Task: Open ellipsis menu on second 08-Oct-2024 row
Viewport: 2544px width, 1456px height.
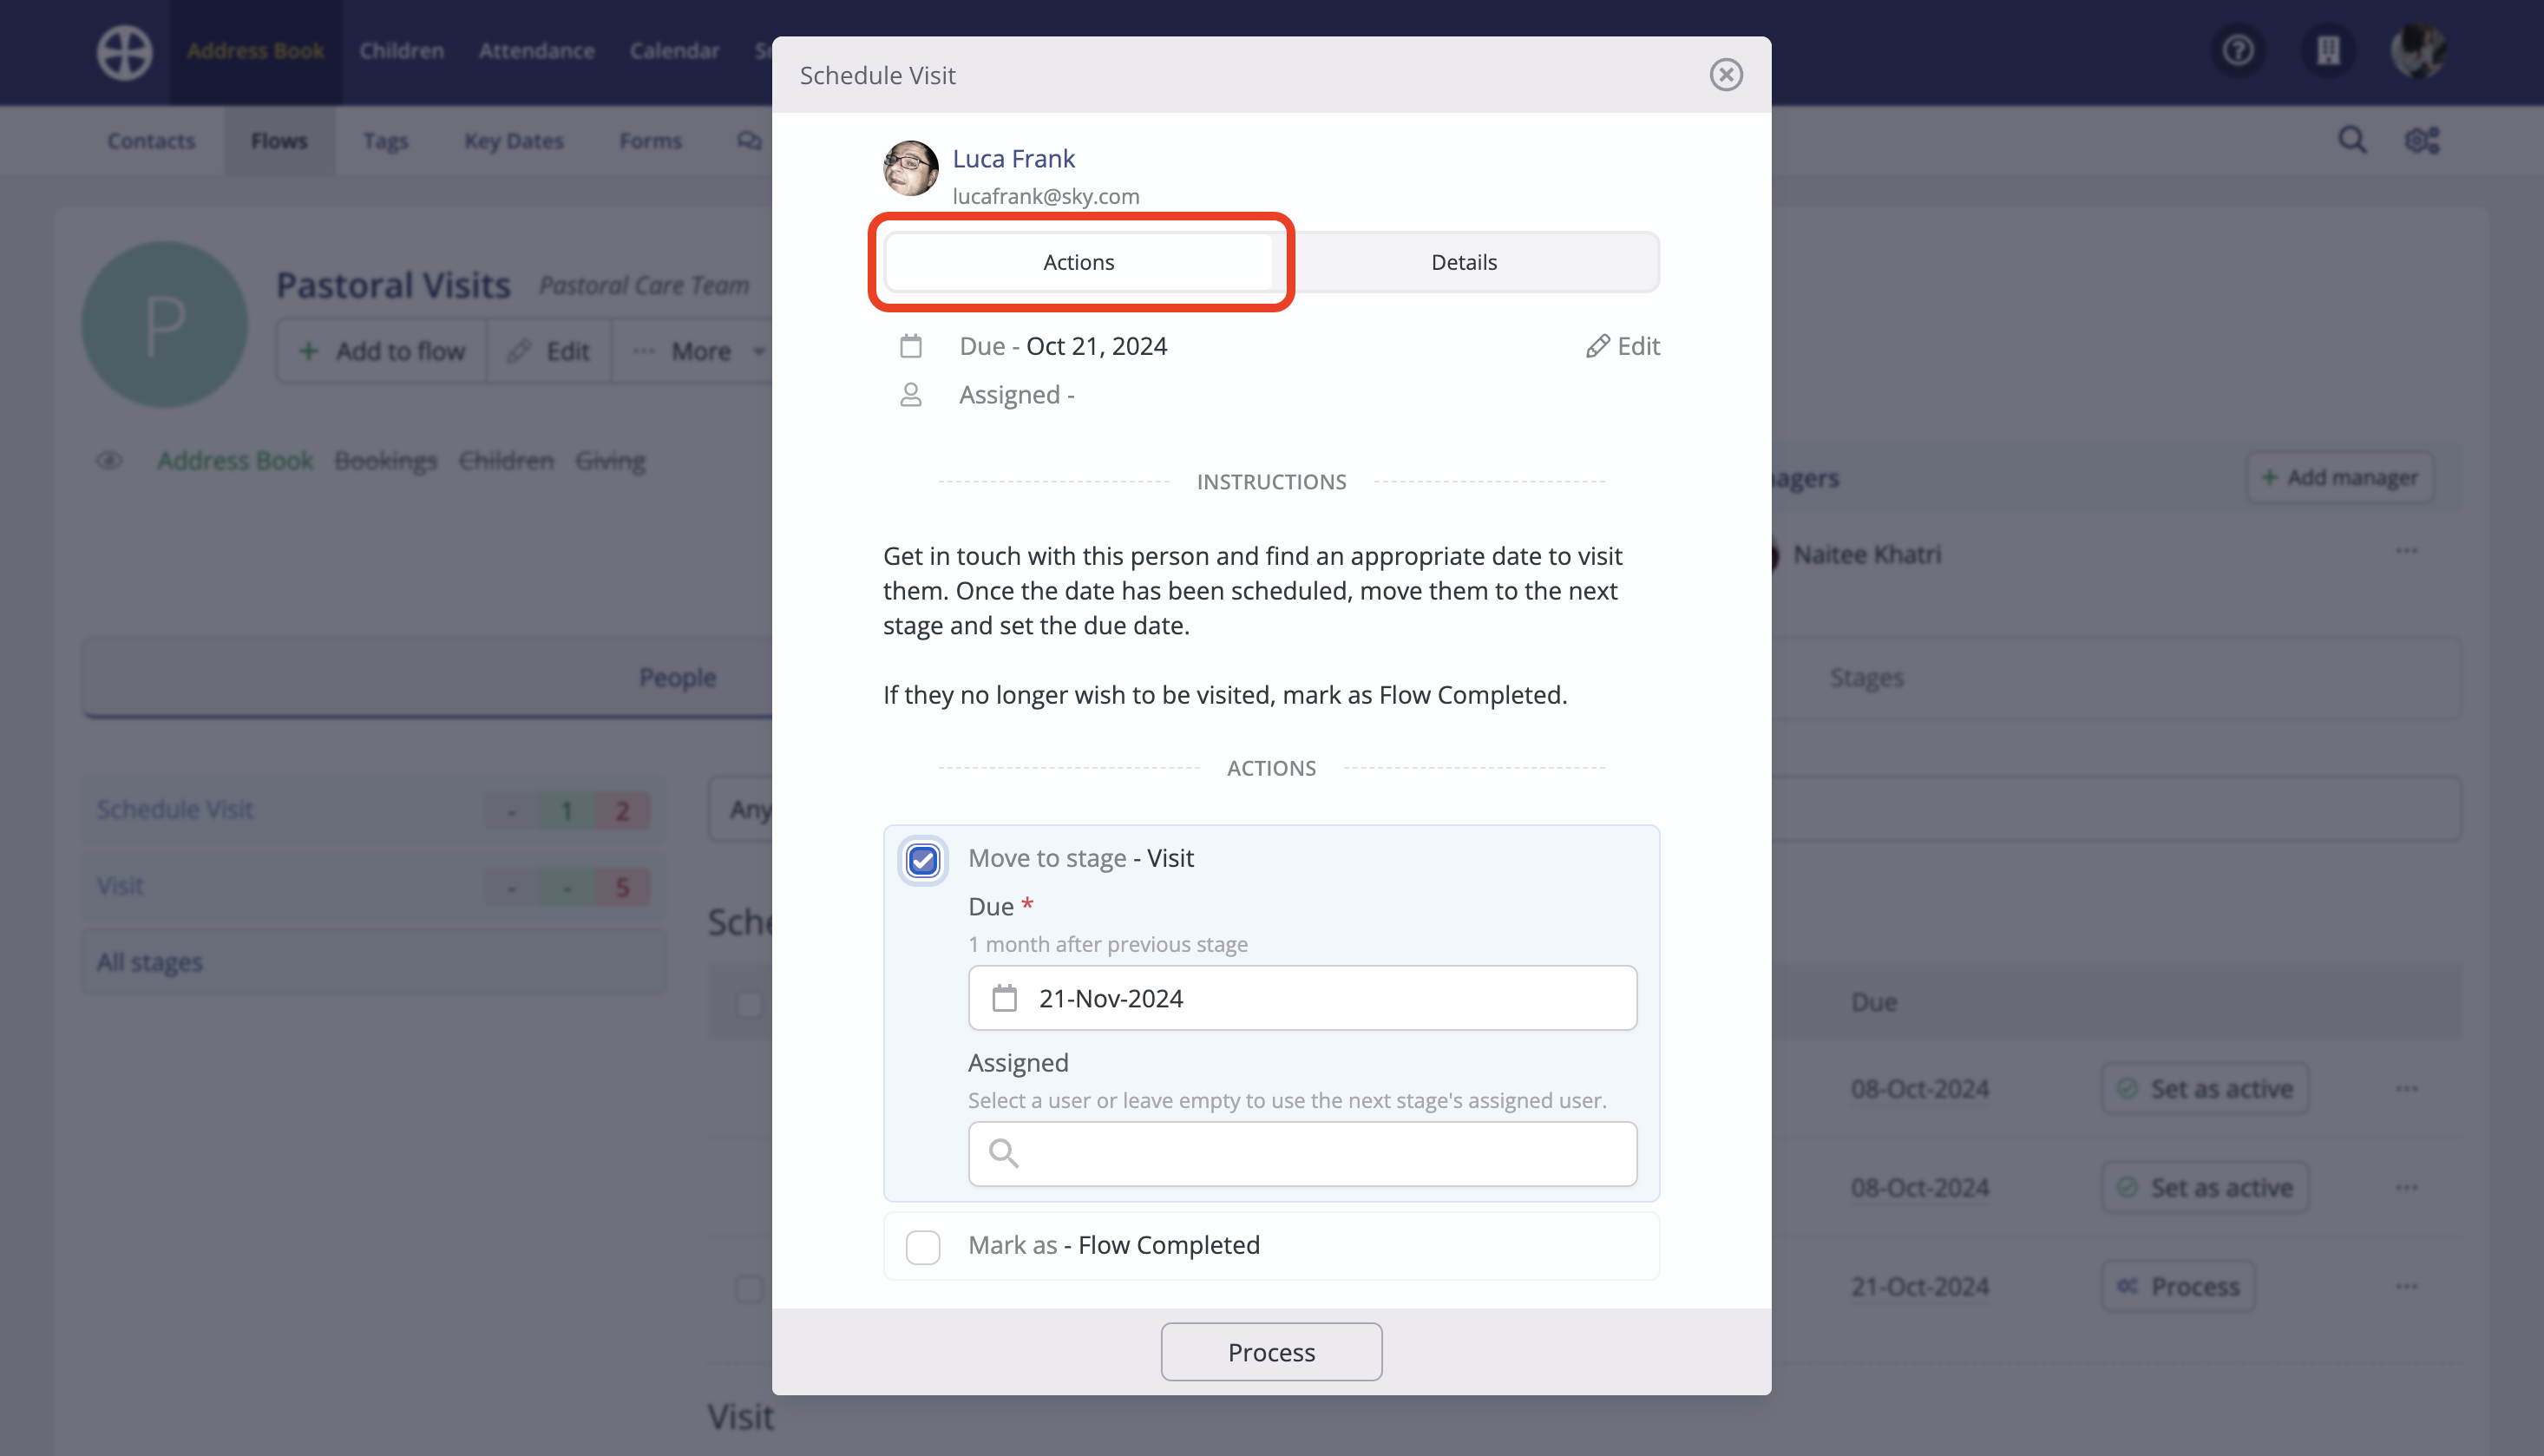Action: point(2406,1188)
